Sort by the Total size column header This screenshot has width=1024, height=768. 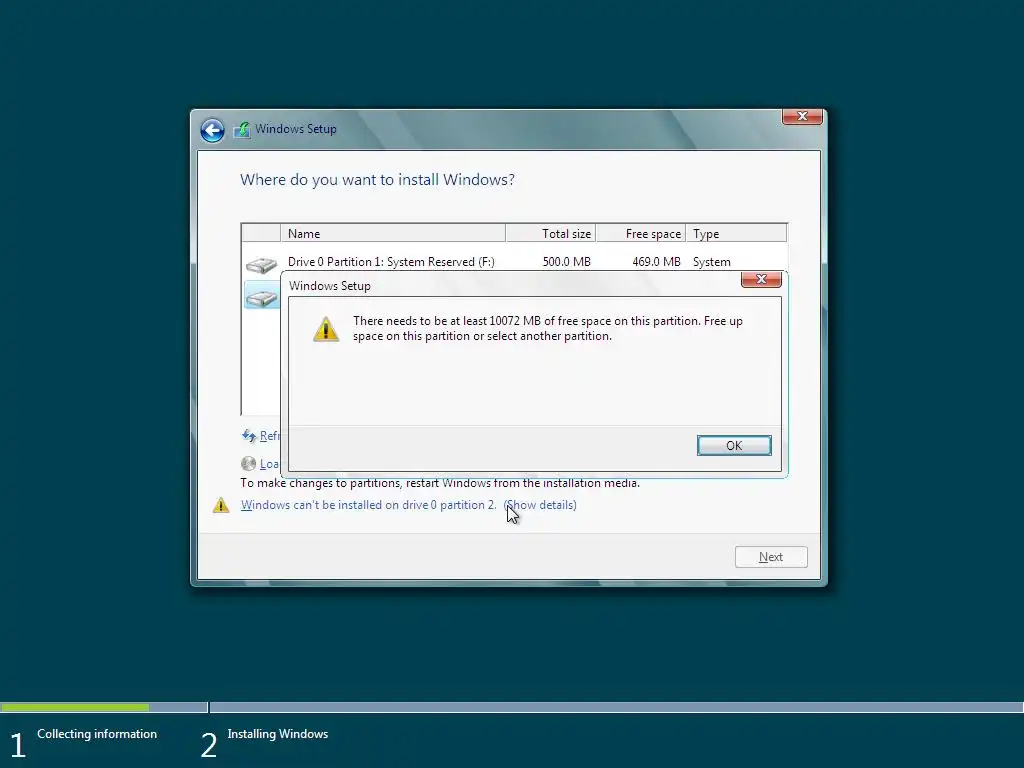pyautogui.click(x=551, y=233)
